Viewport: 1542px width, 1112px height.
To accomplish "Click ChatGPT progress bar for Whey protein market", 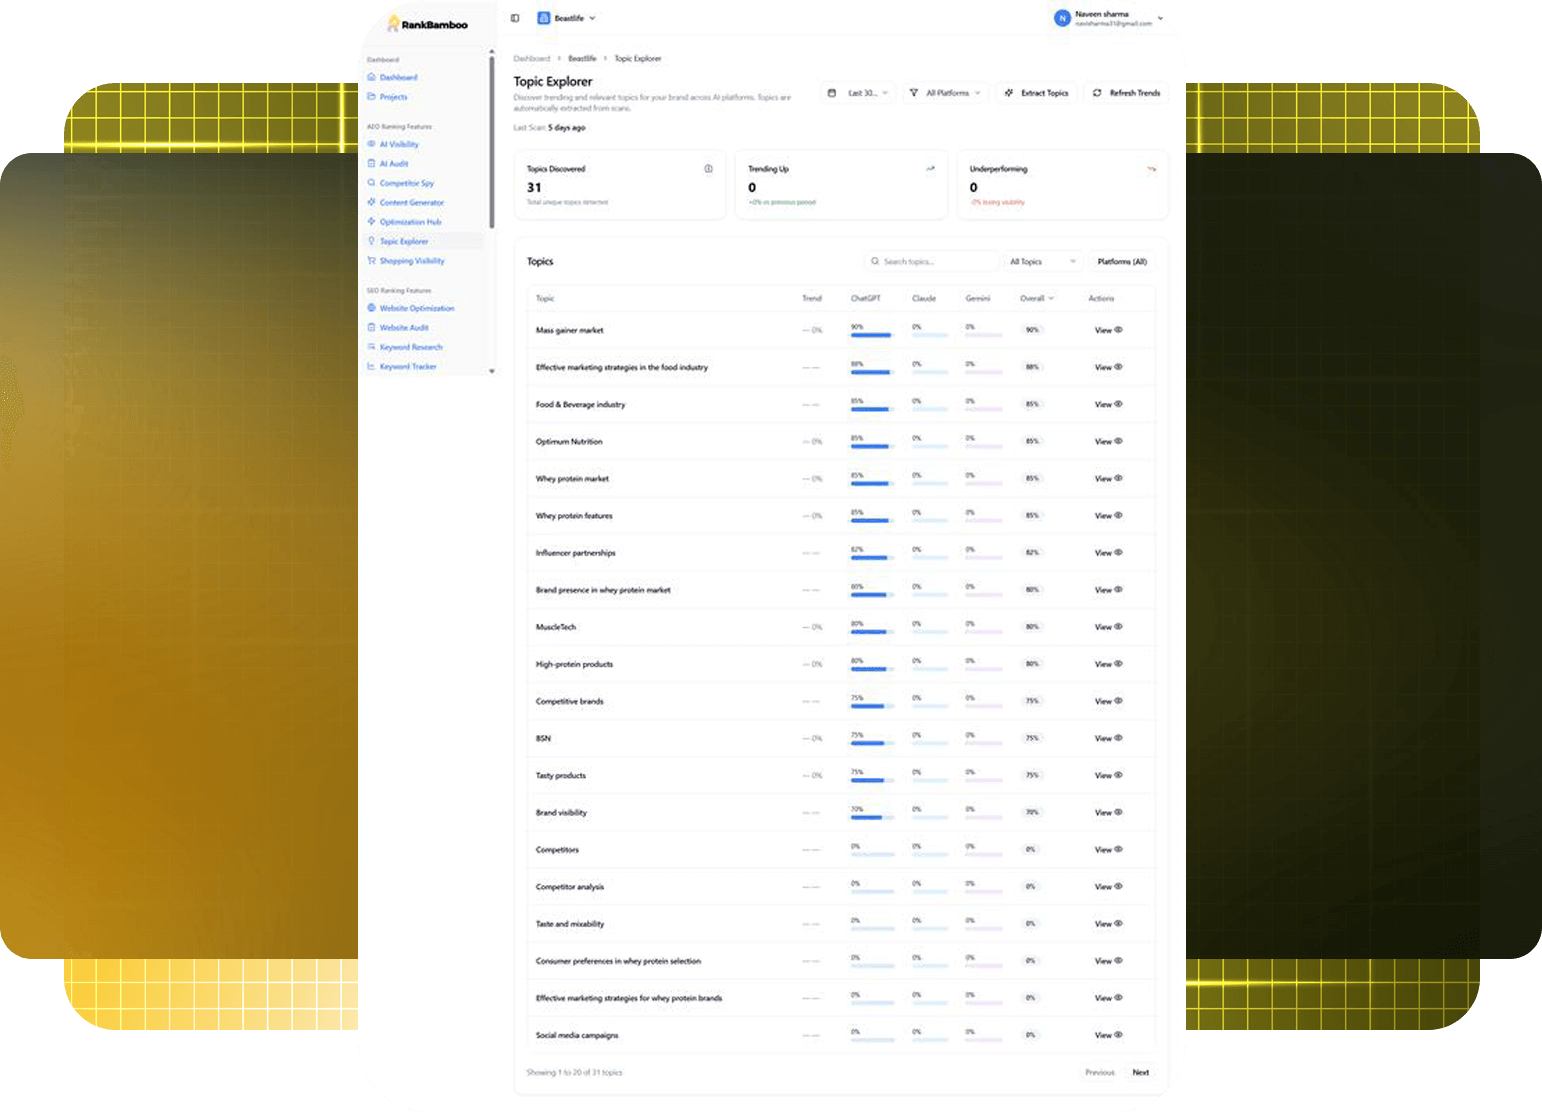I will (870, 484).
